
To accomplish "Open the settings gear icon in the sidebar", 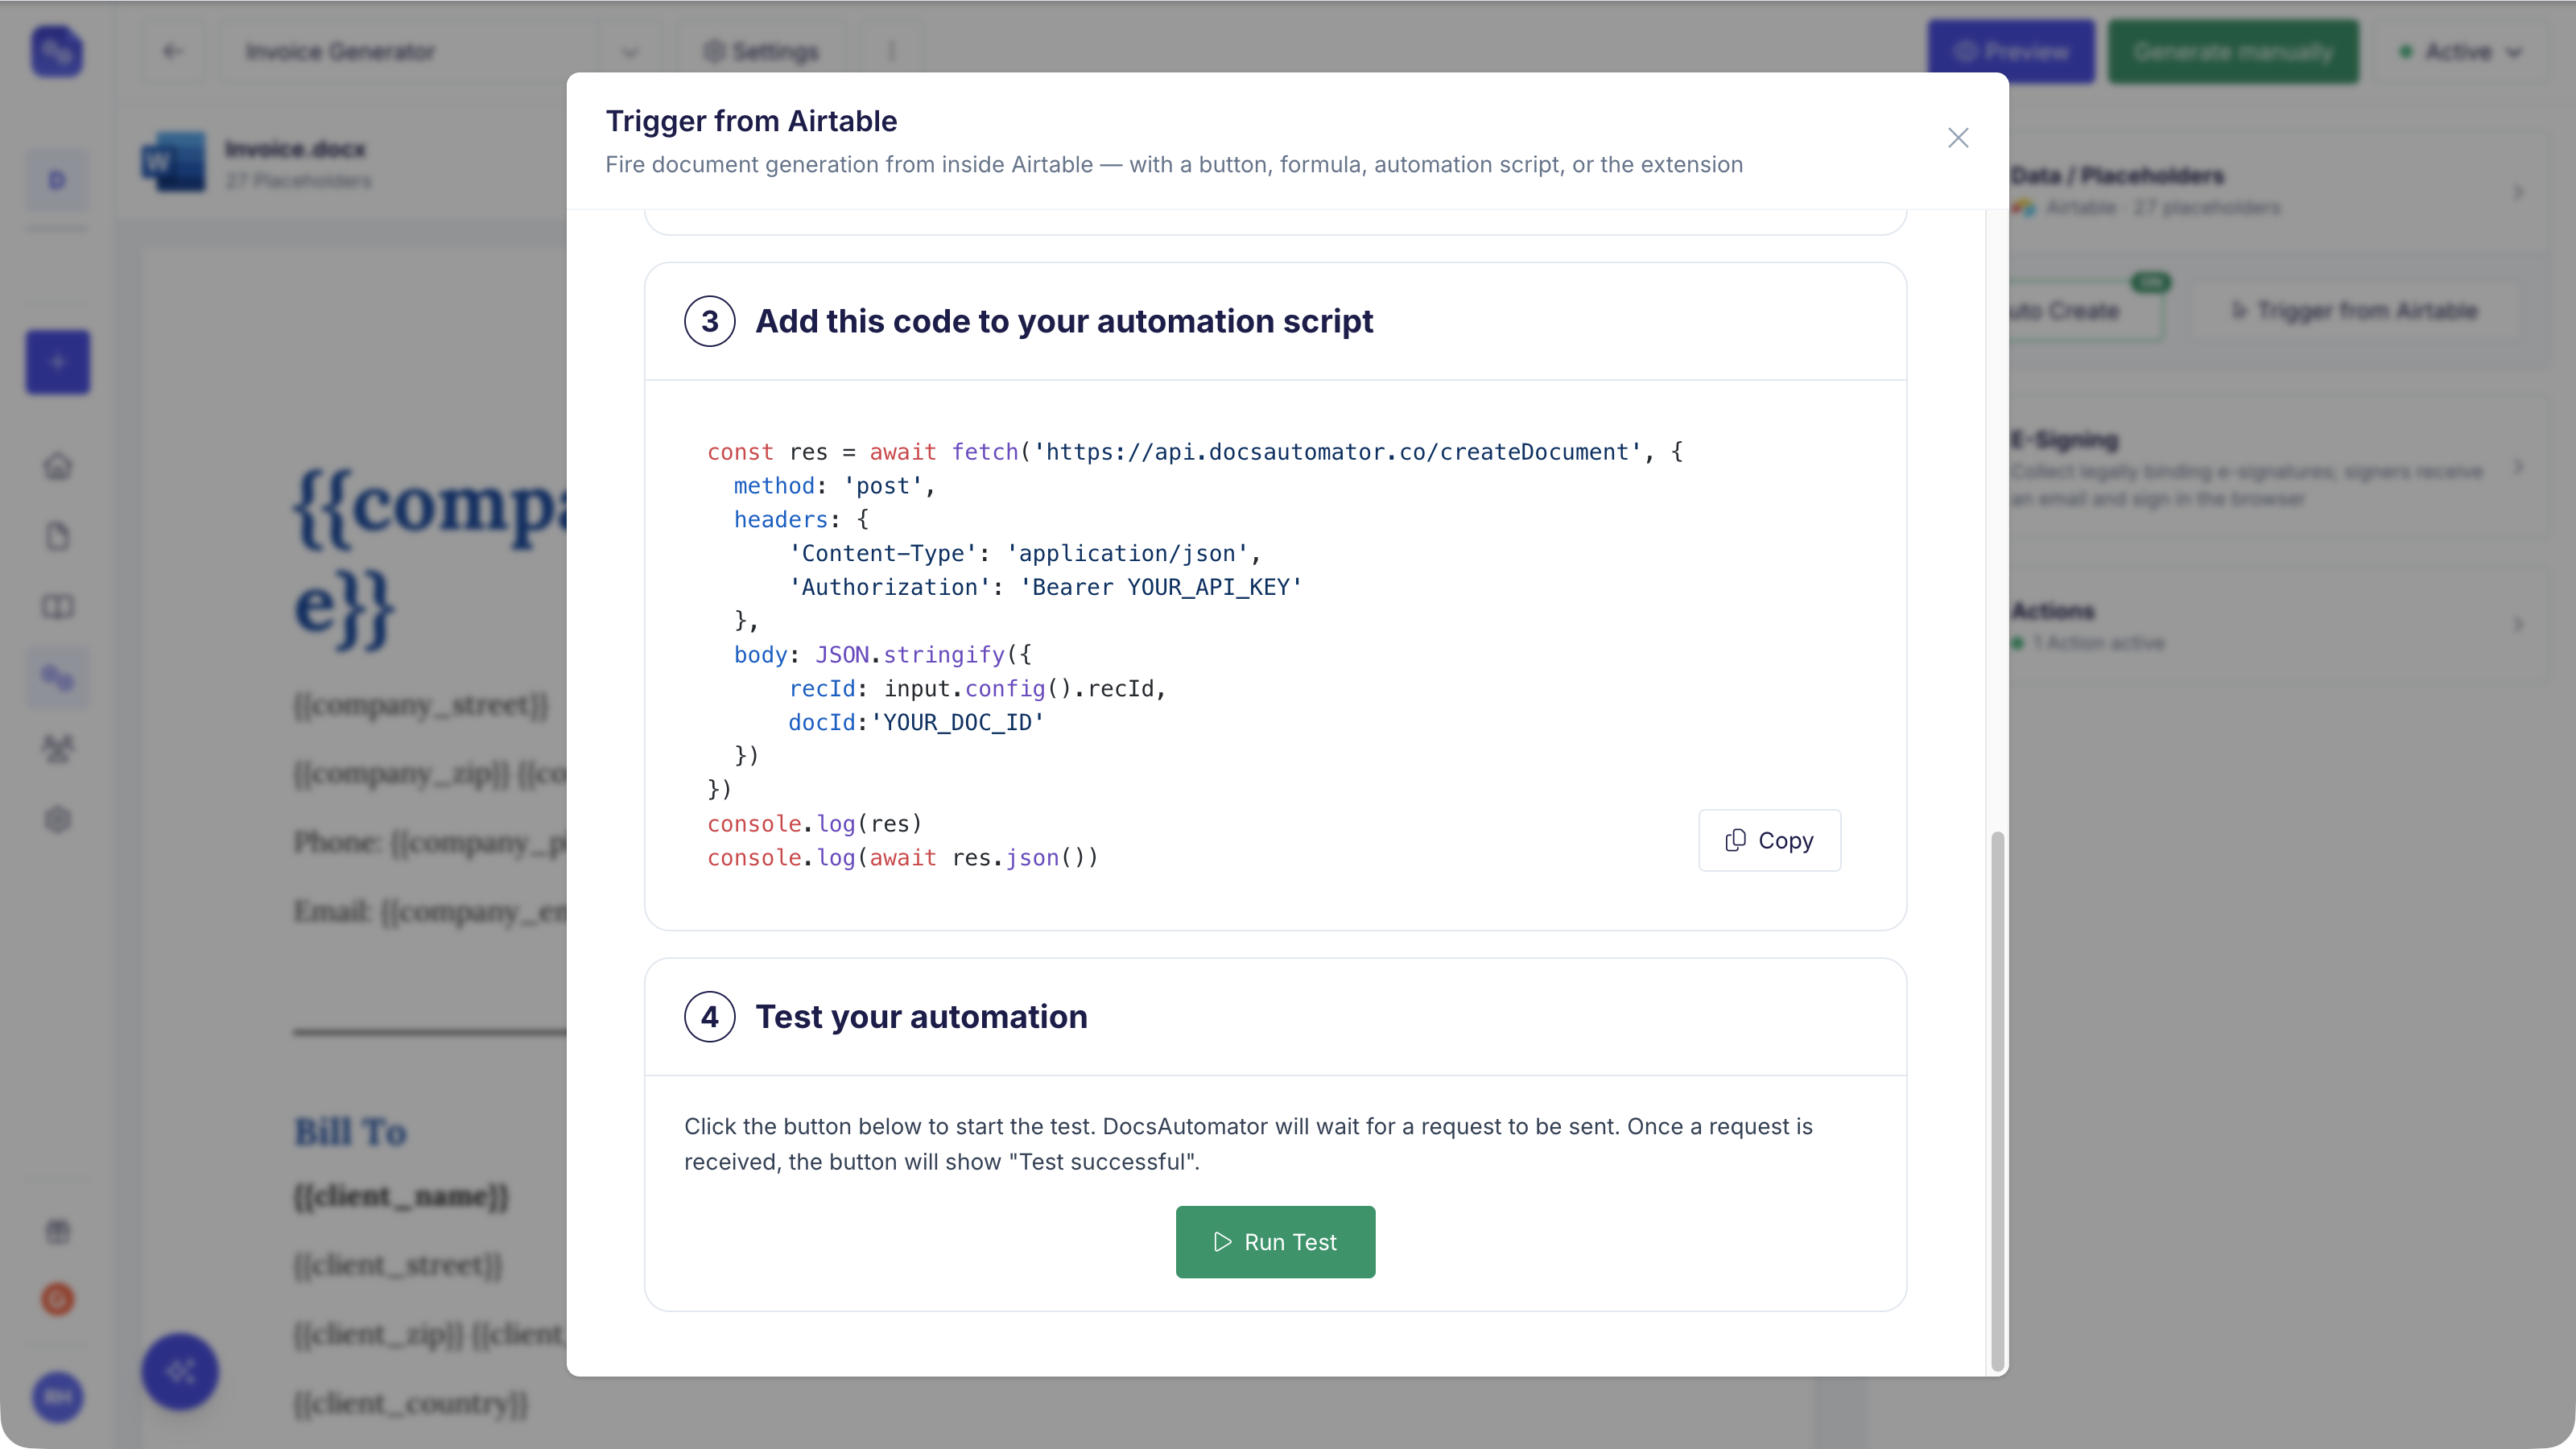I will 57,819.
